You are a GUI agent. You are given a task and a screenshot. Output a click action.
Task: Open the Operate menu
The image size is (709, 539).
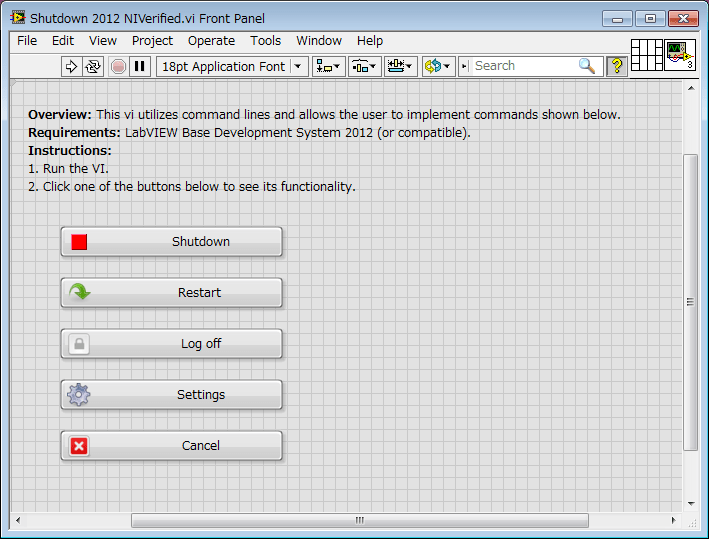(x=211, y=41)
